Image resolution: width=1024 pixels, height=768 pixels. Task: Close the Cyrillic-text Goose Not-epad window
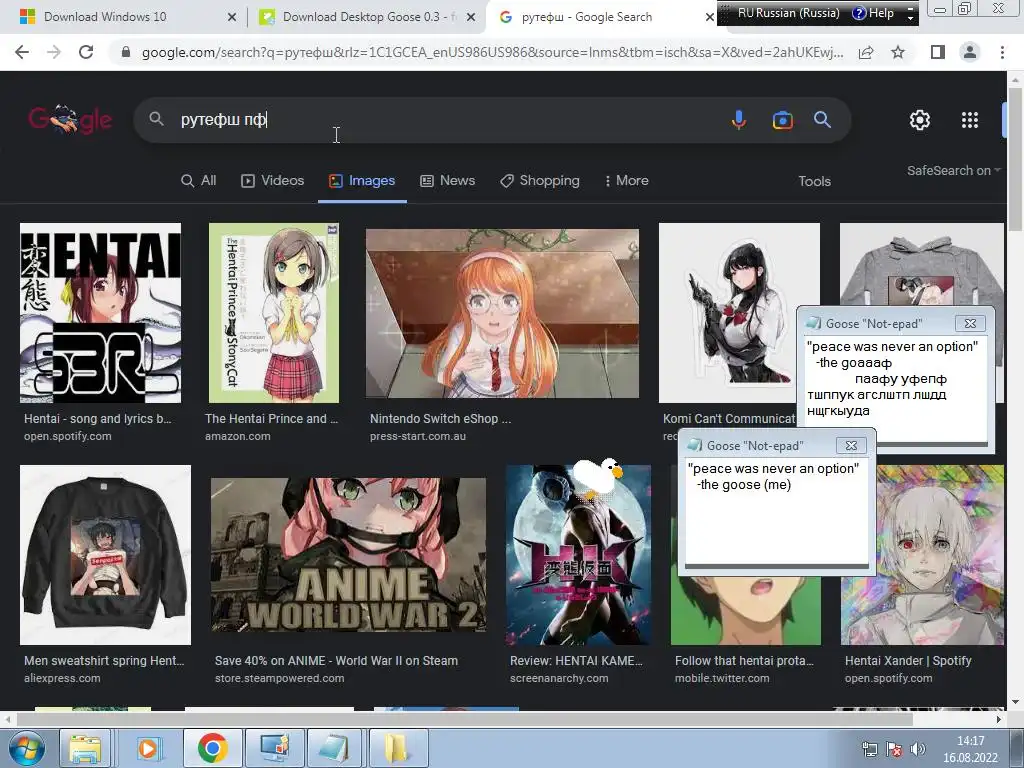click(x=970, y=323)
